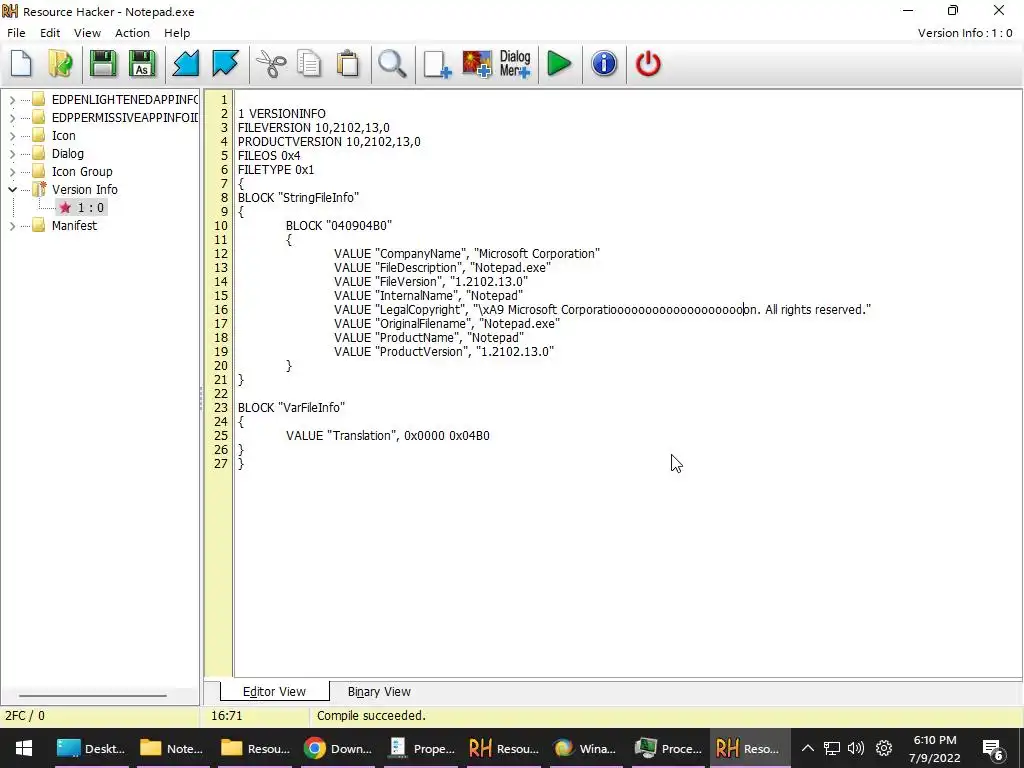Expand the Icon Group folder node
1024x768 pixels.
pyautogui.click(x=12, y=172)
